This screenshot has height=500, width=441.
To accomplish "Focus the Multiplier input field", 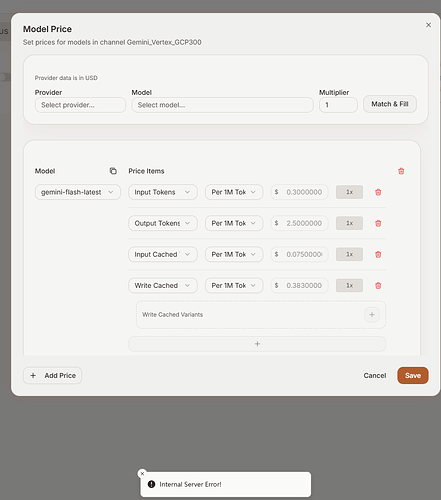I will 338,105.
